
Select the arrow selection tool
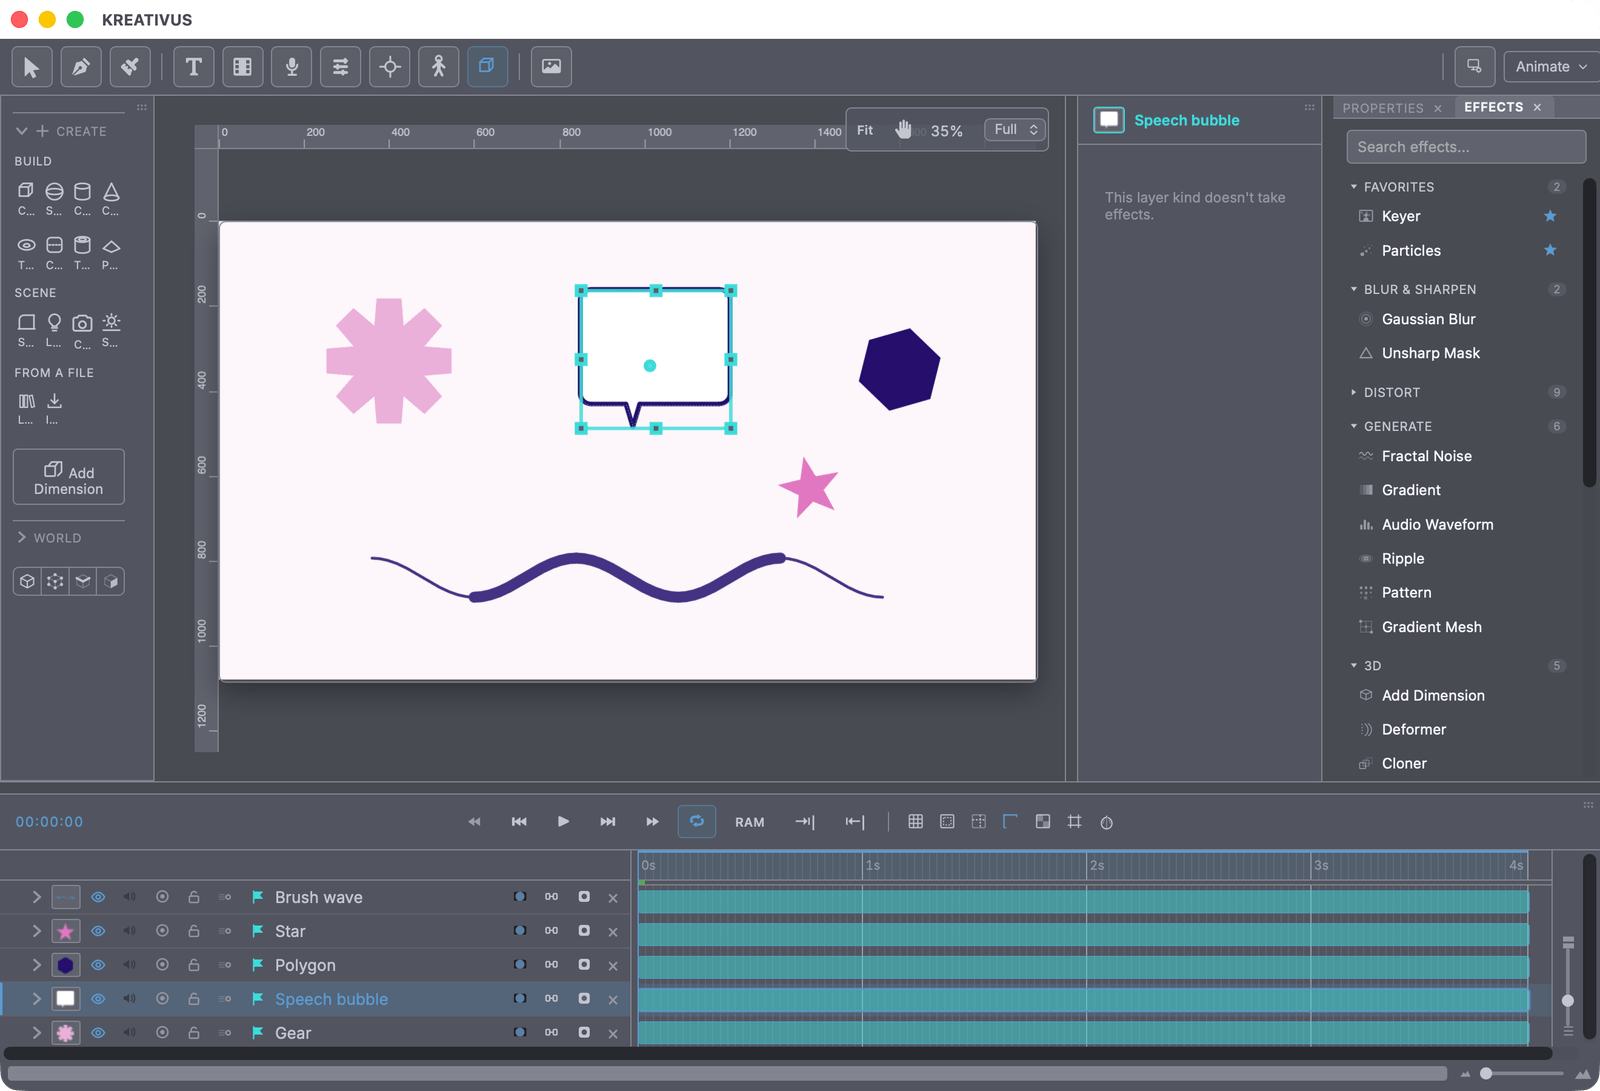coord(32,67)
